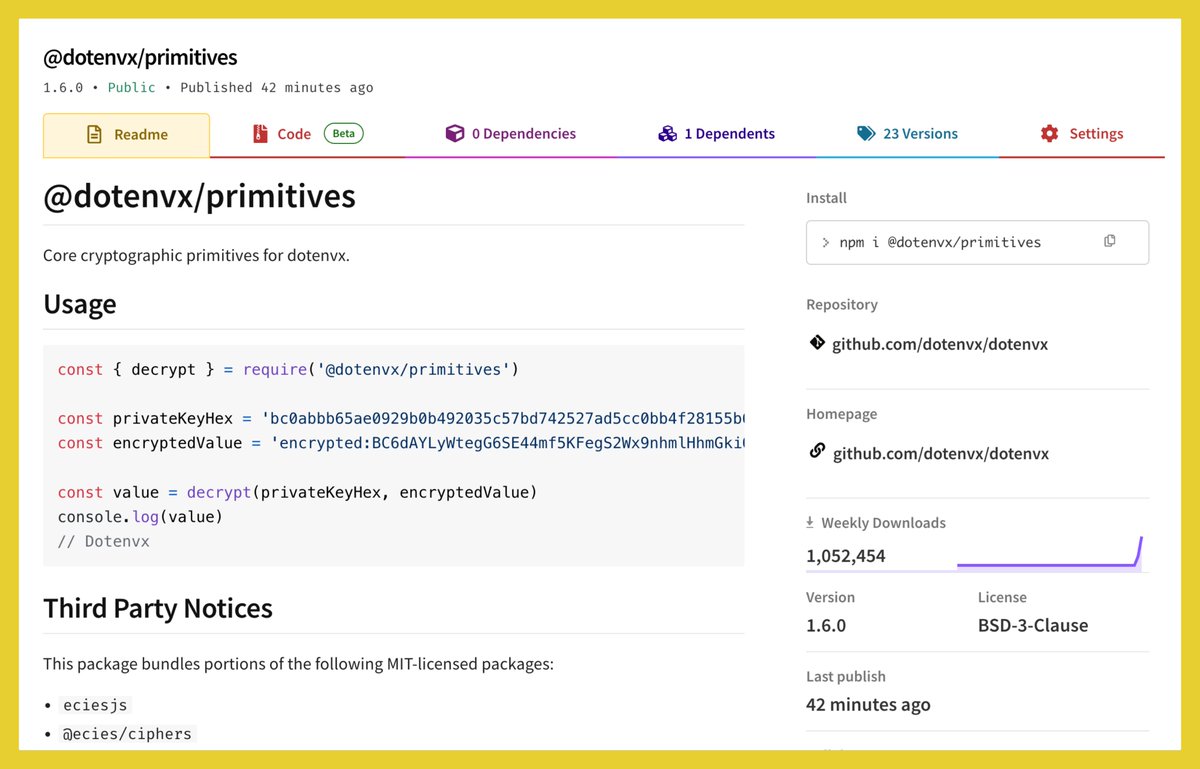View the 1 Dependents tab
The image size is (1200, 769).
(716, 134)
